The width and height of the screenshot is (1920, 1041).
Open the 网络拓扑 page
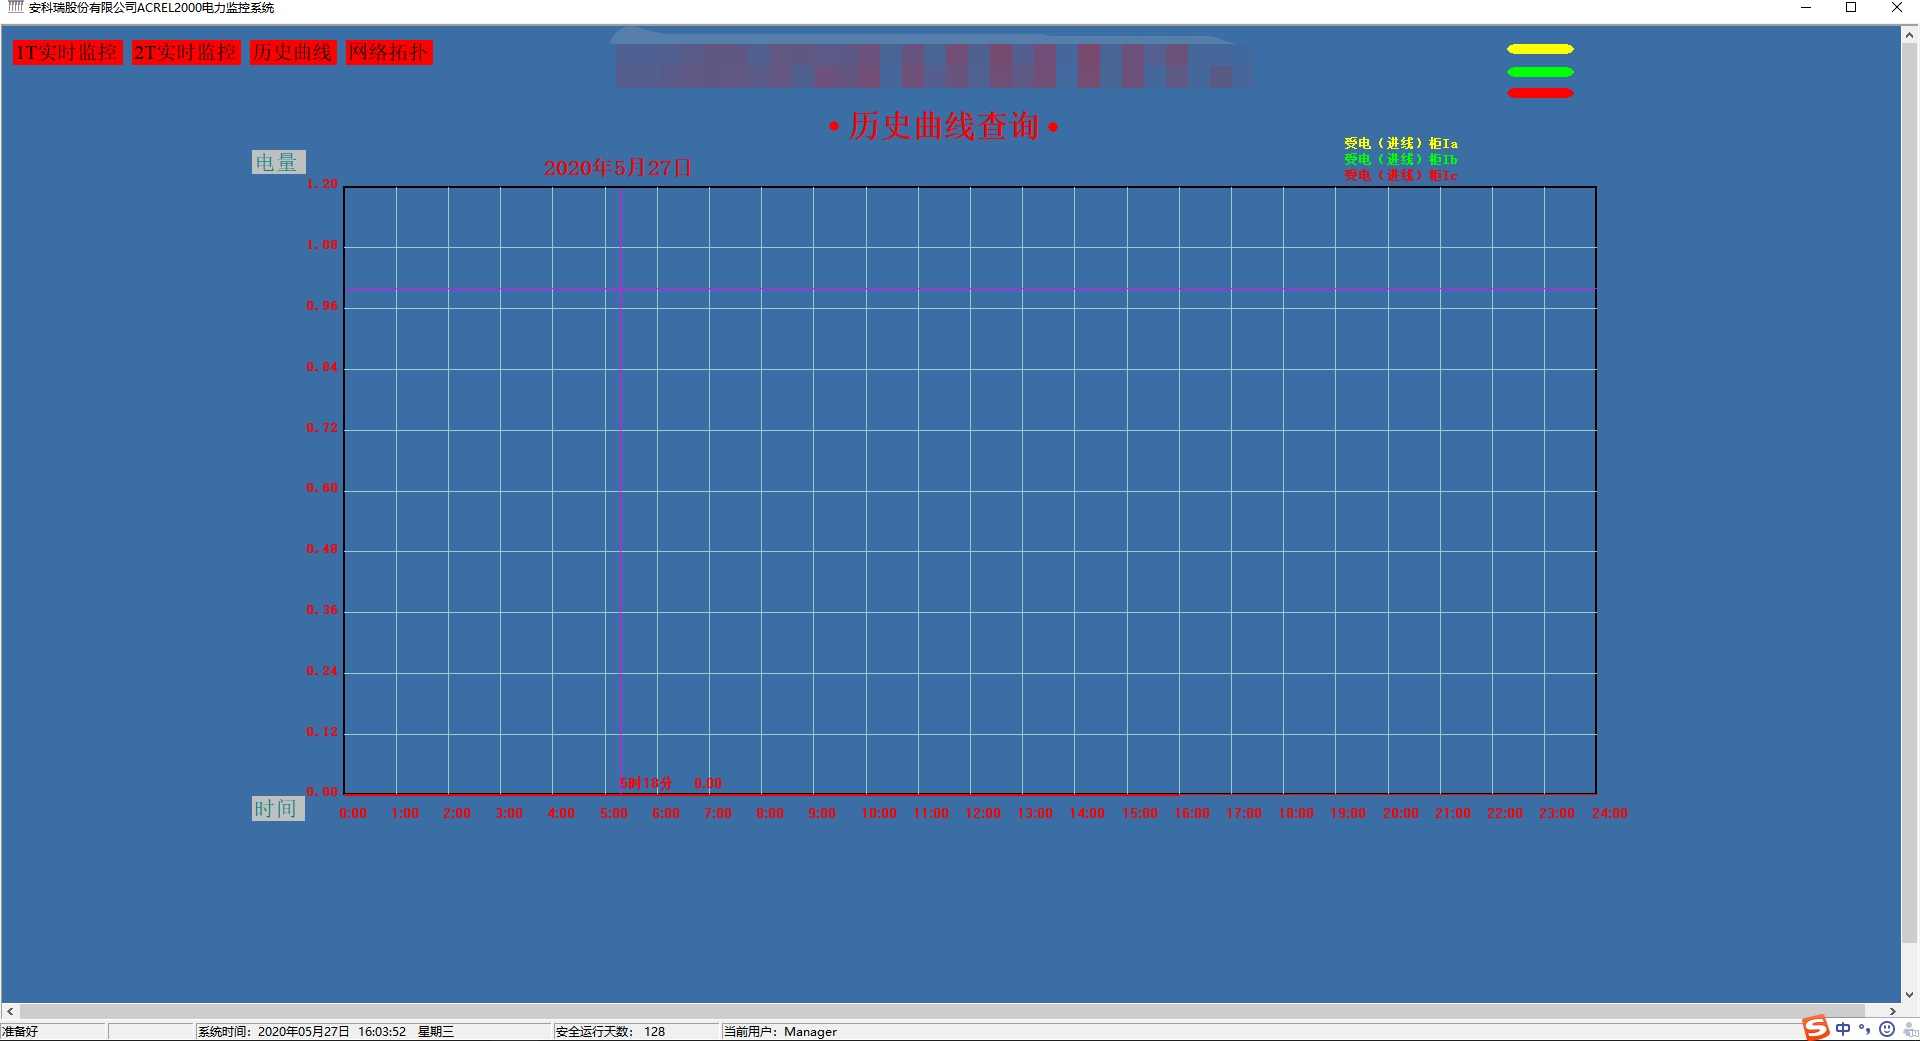[389, 52]
